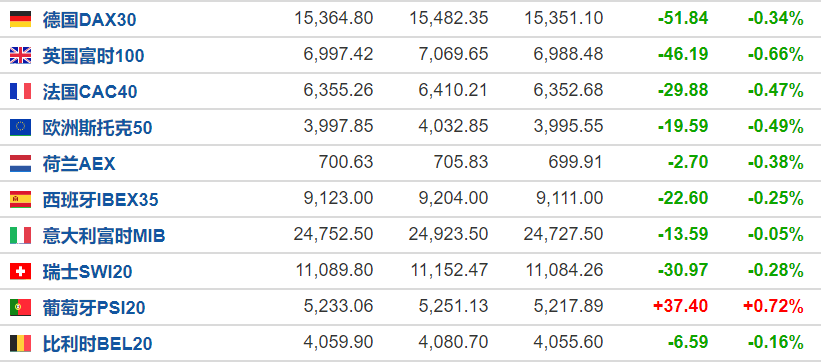Image resolution: width=821 pixels, height=364 pixels.
Task: Open the 瑞士SWI20 index link
Action: pos(87,272)
